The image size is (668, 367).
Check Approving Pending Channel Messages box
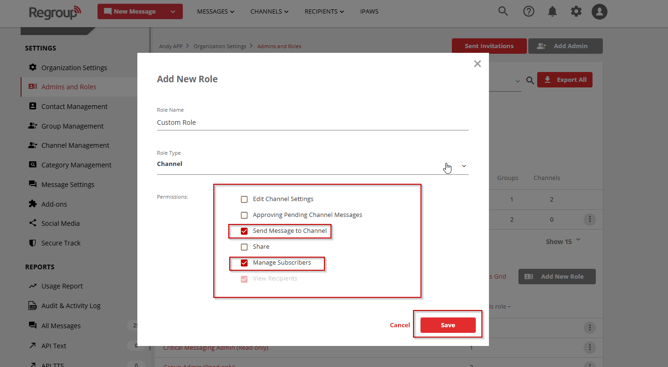(244, 215)
